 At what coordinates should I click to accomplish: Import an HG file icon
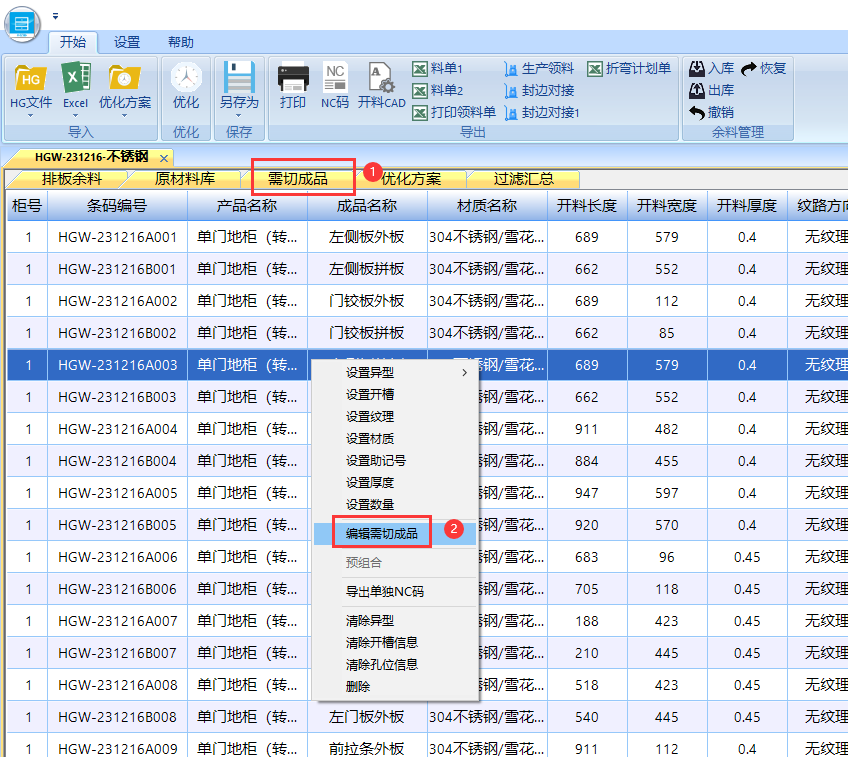coord(31,78)
